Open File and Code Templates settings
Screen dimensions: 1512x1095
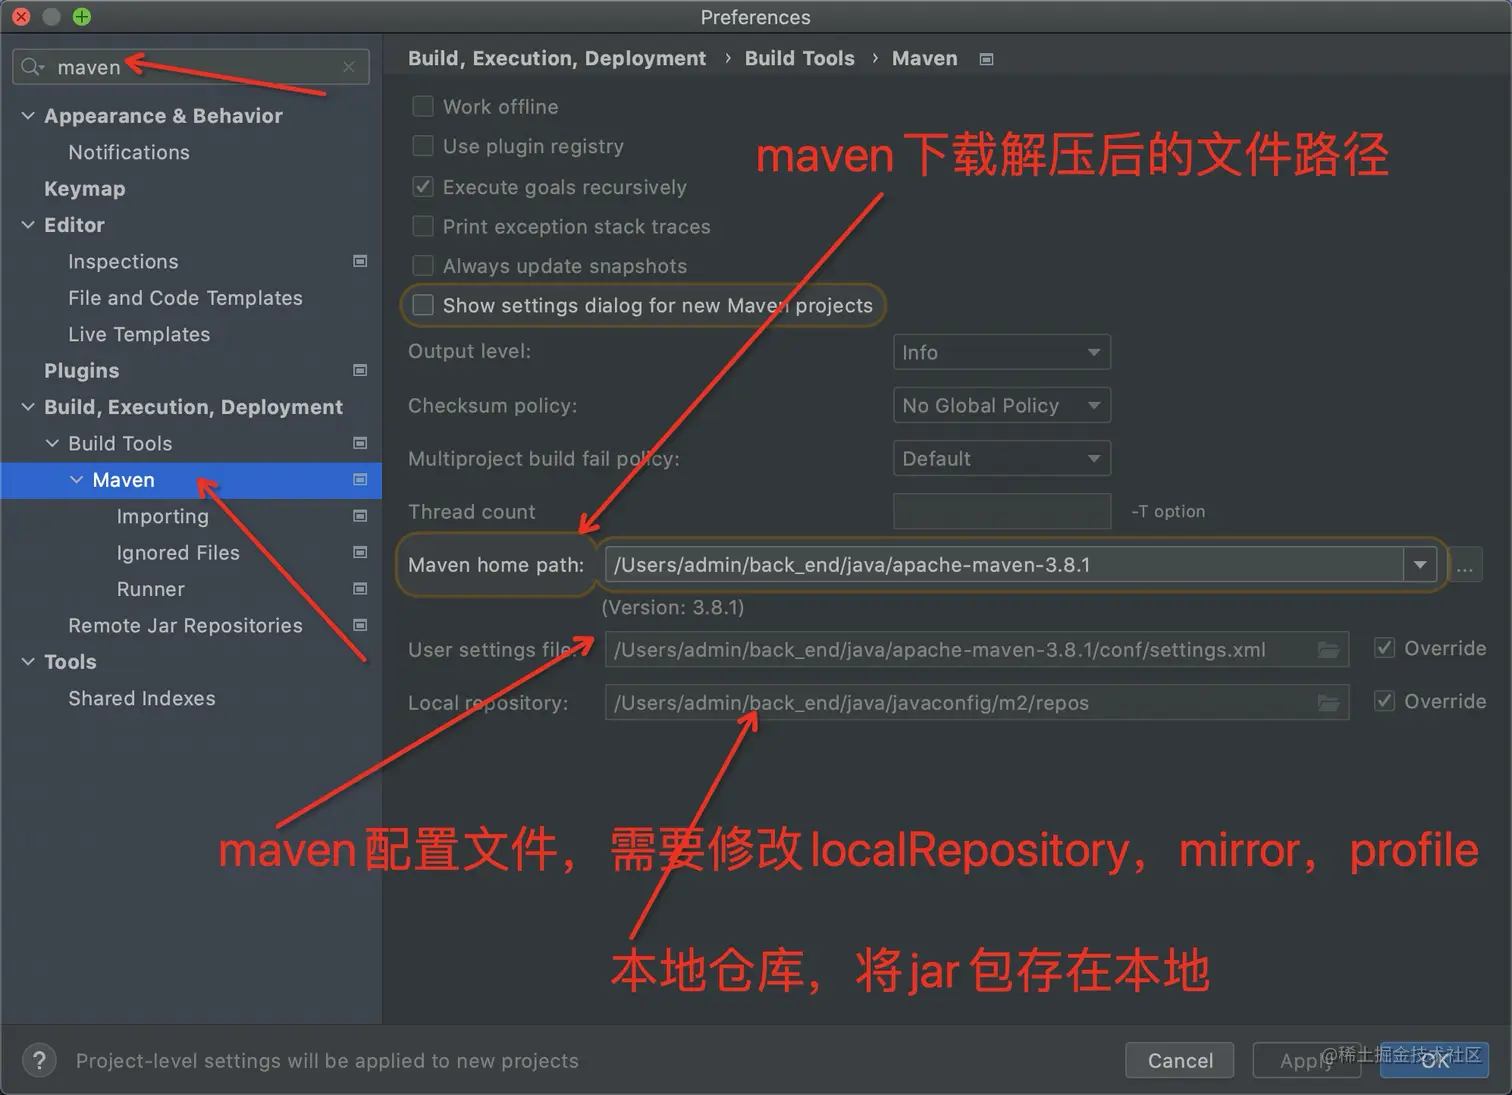185,298
